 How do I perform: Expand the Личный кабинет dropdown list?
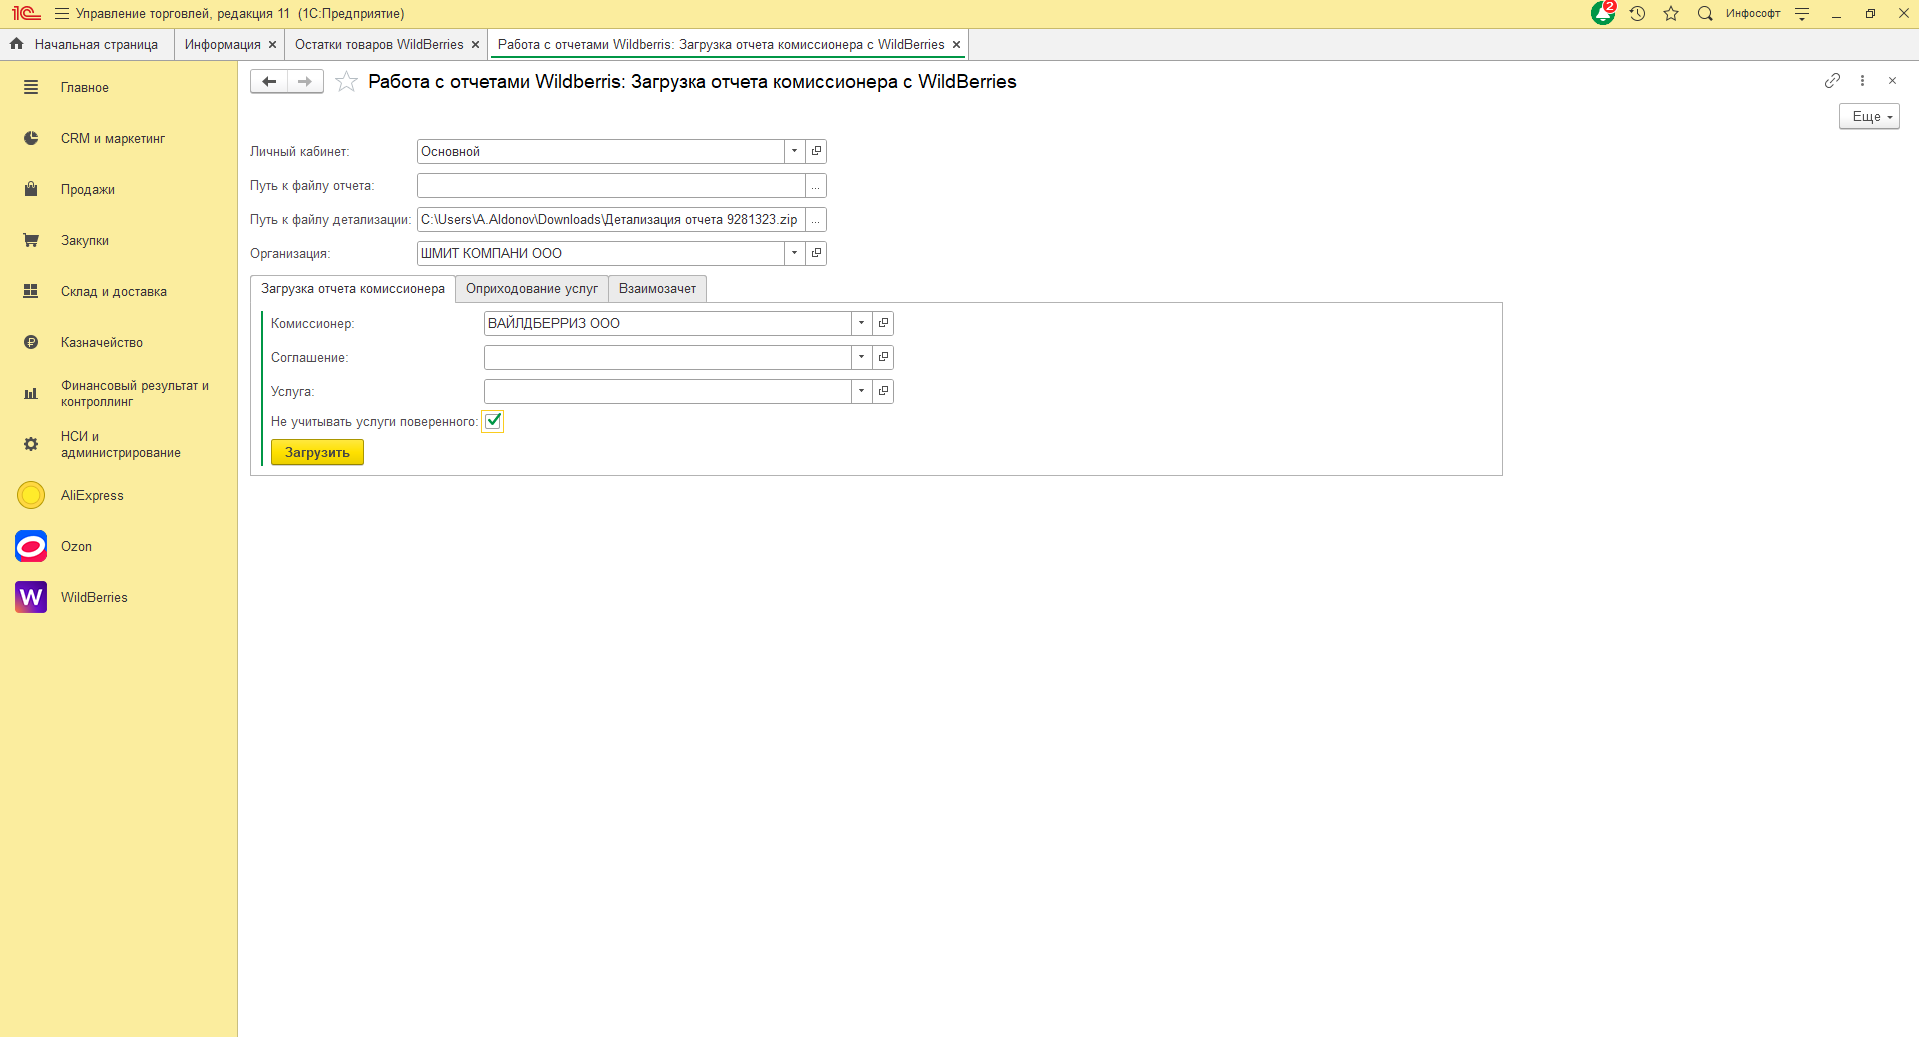(794, 152)
